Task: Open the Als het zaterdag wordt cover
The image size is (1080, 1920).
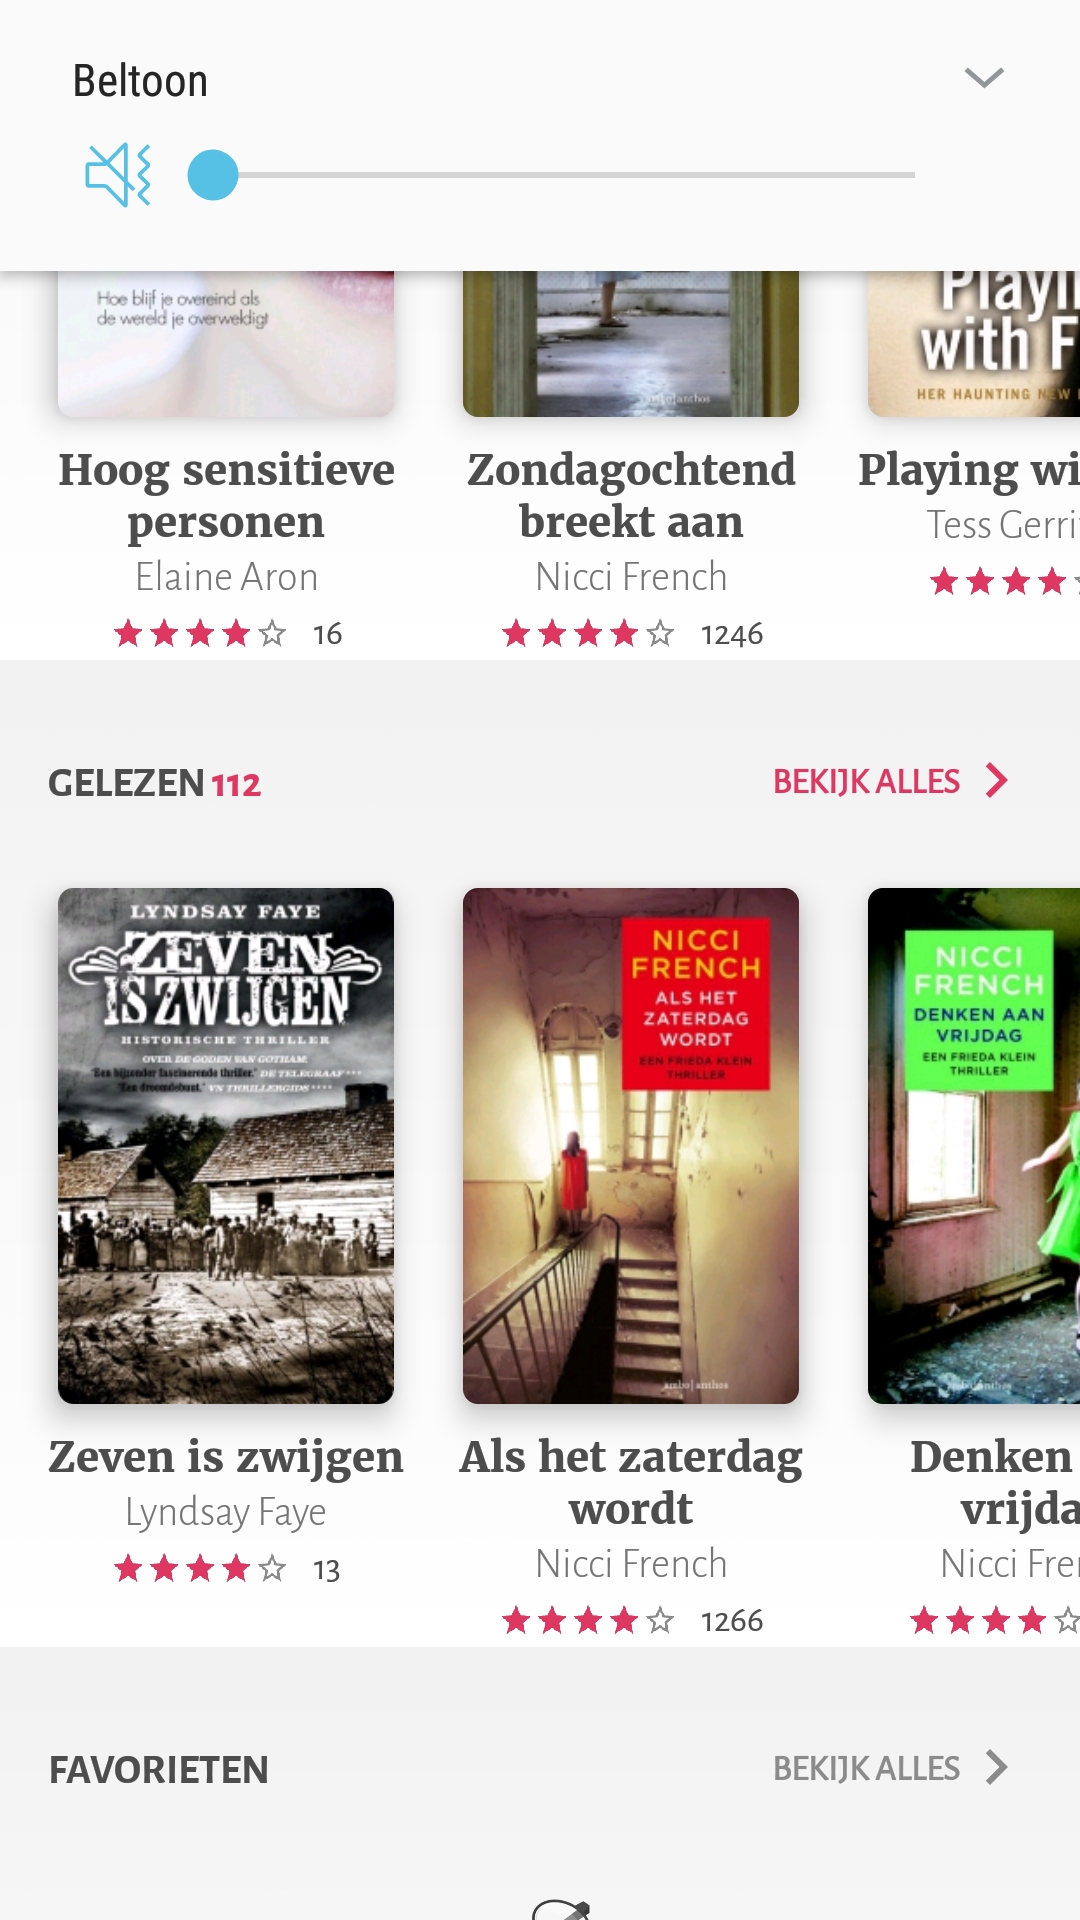Action: point(631,1146)
